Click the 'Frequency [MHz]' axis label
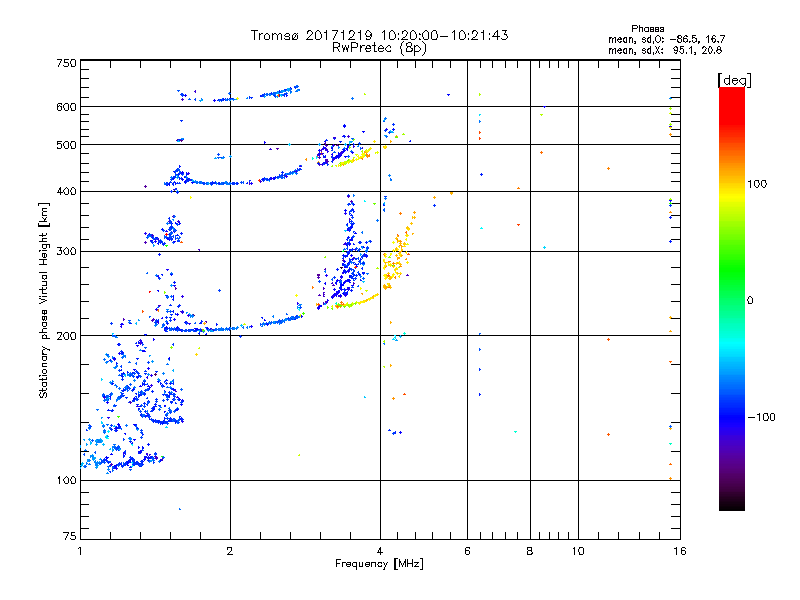Viewport: 800px width, 600px height. click(379, 564)
